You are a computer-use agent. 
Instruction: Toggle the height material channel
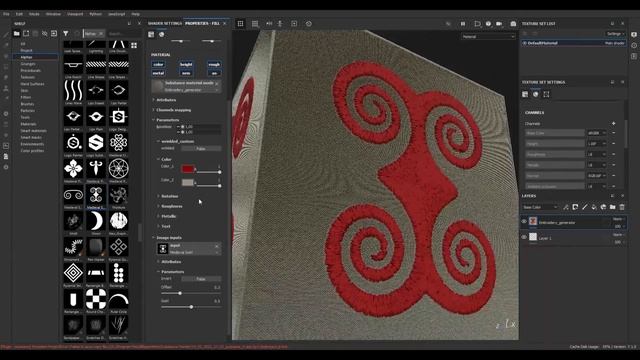[x=186, y=64]
